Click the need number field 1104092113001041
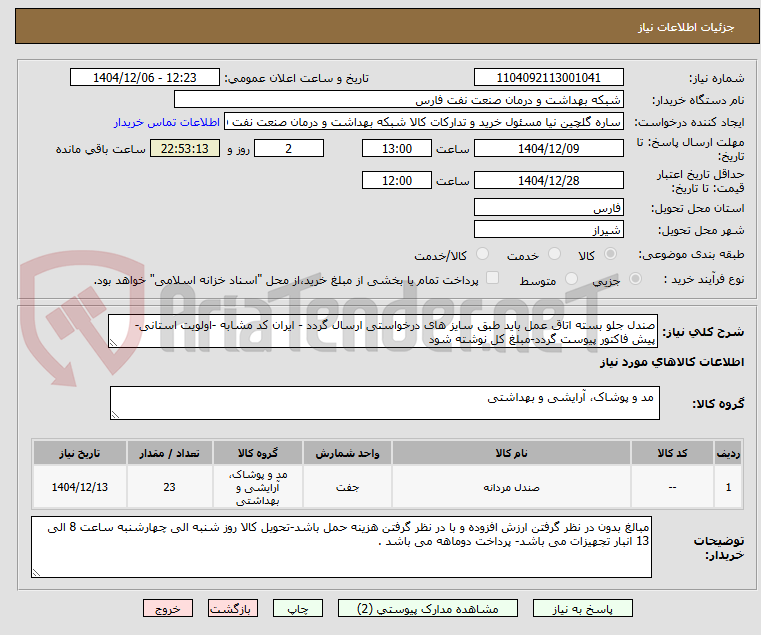The image size is (761, 635). tap(548, 78)
